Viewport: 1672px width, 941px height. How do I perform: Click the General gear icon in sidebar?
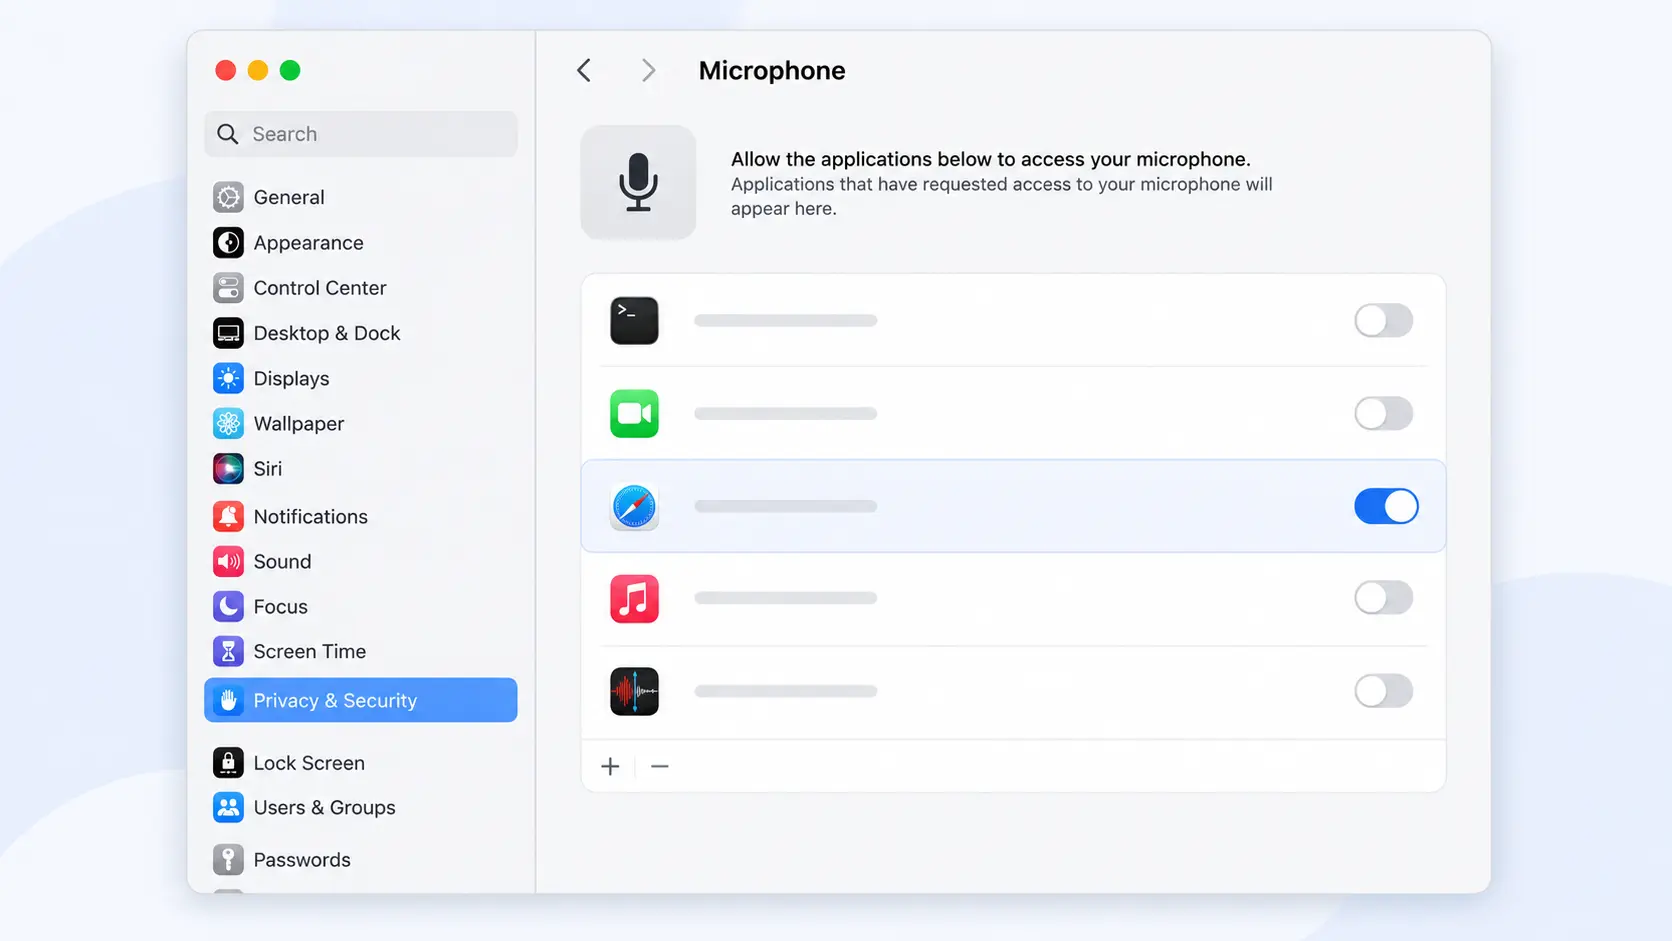pos(228,197)
